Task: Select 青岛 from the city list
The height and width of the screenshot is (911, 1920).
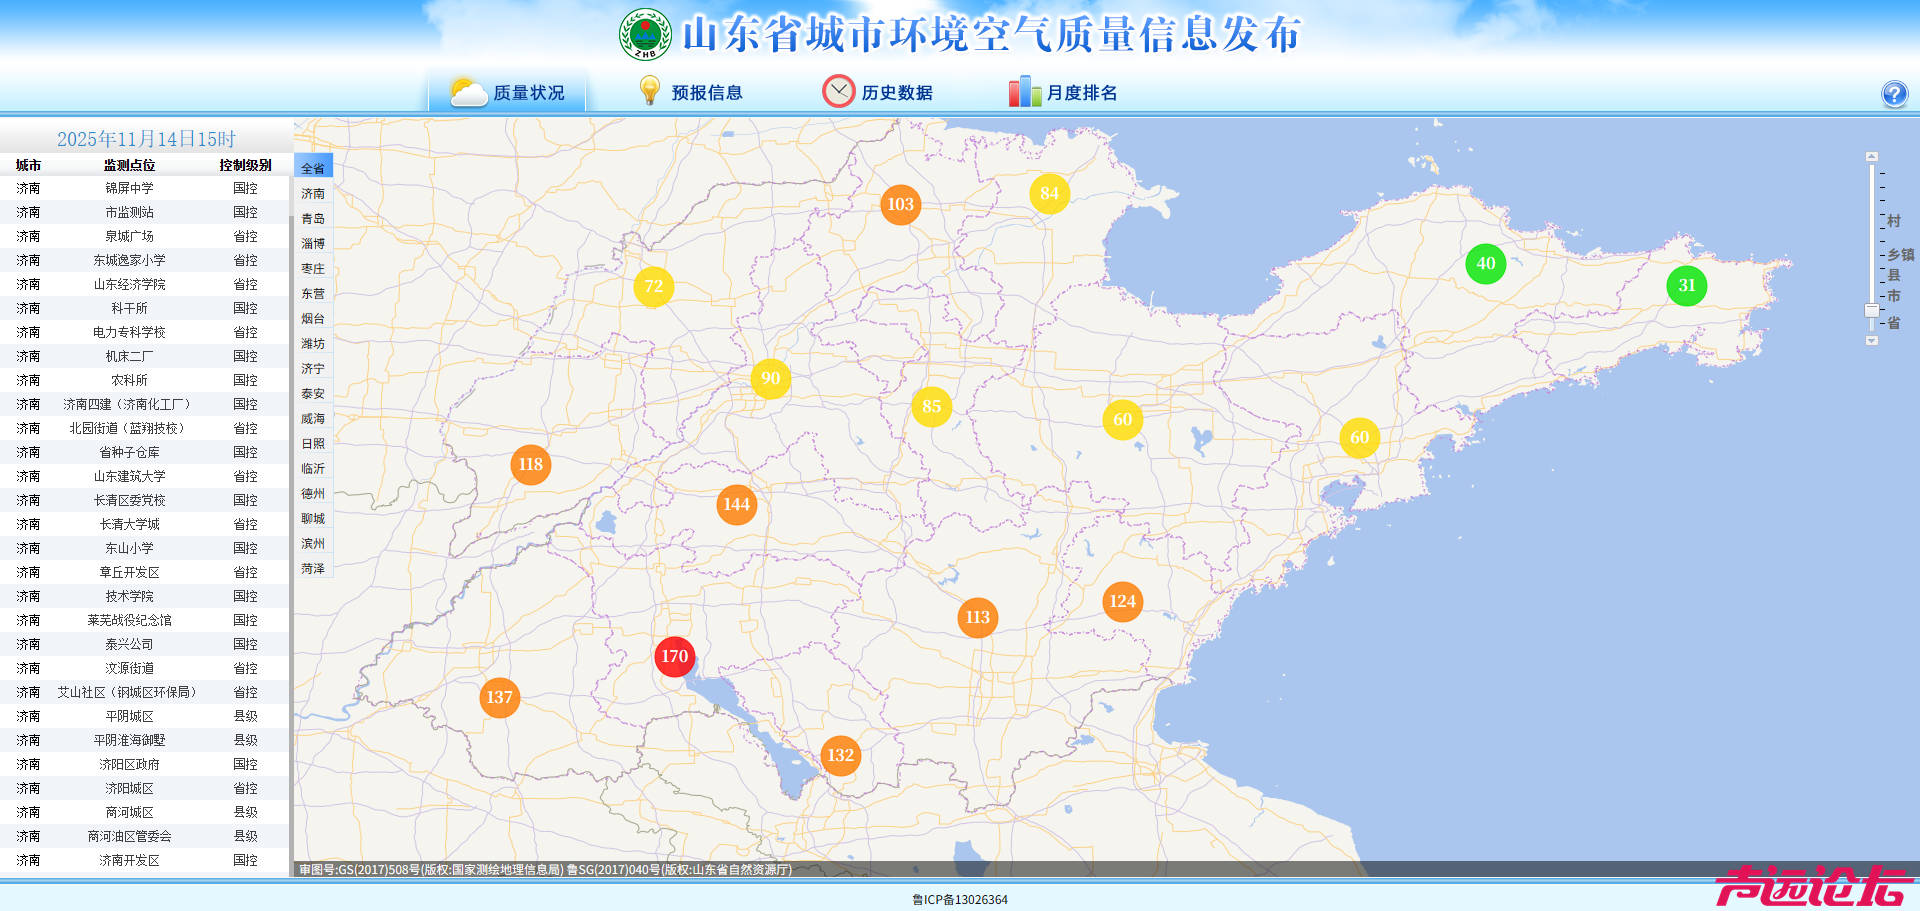Action: point(312,218)
